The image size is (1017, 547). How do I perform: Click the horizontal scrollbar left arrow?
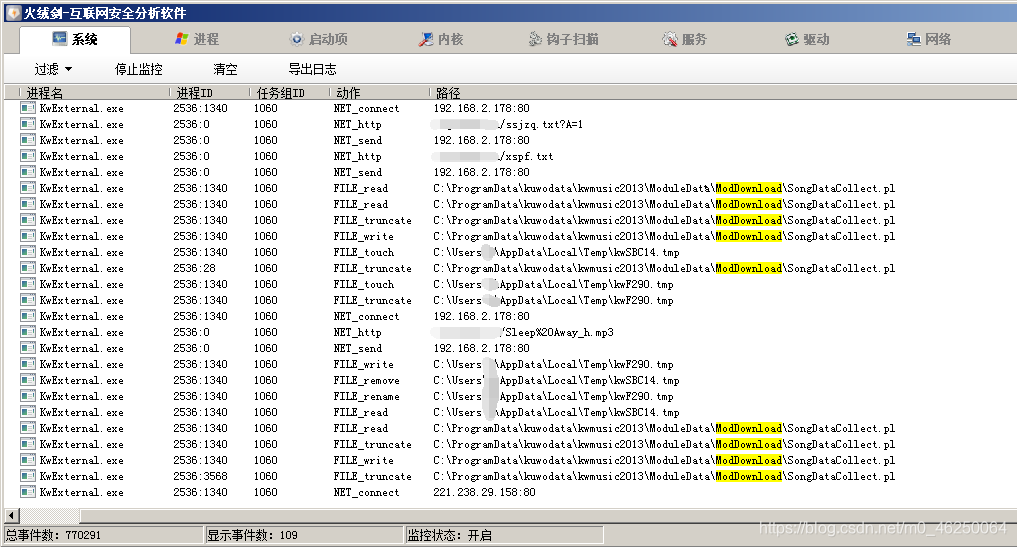coord(12,516)
